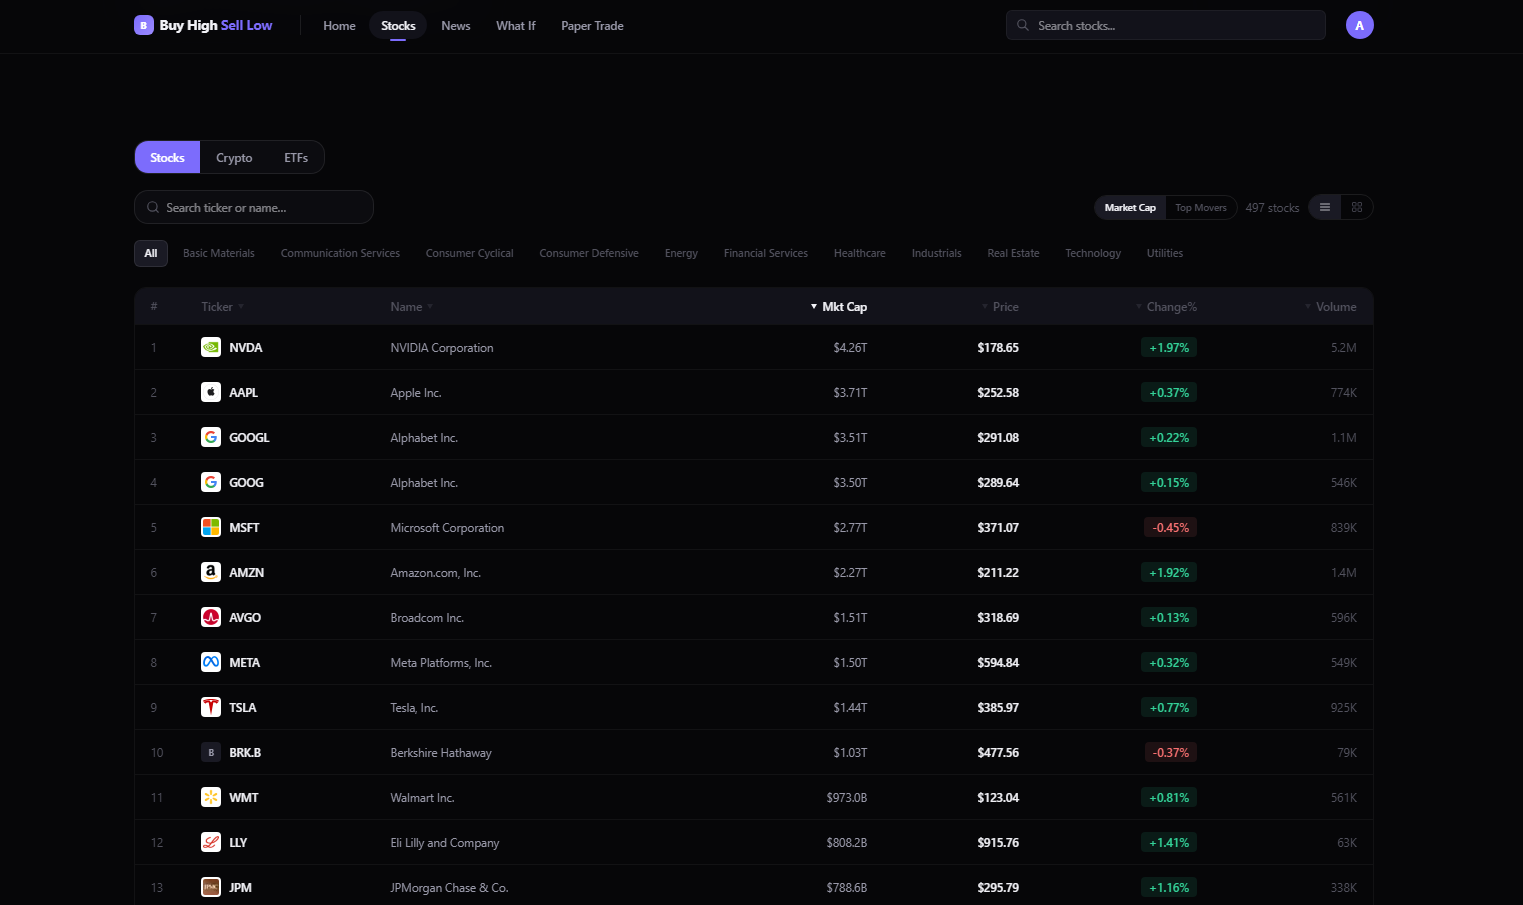The image size is (1523, 905).
Task: Click the -0.37% change badge for BRK.B
Action: (x=1170, y=752)
